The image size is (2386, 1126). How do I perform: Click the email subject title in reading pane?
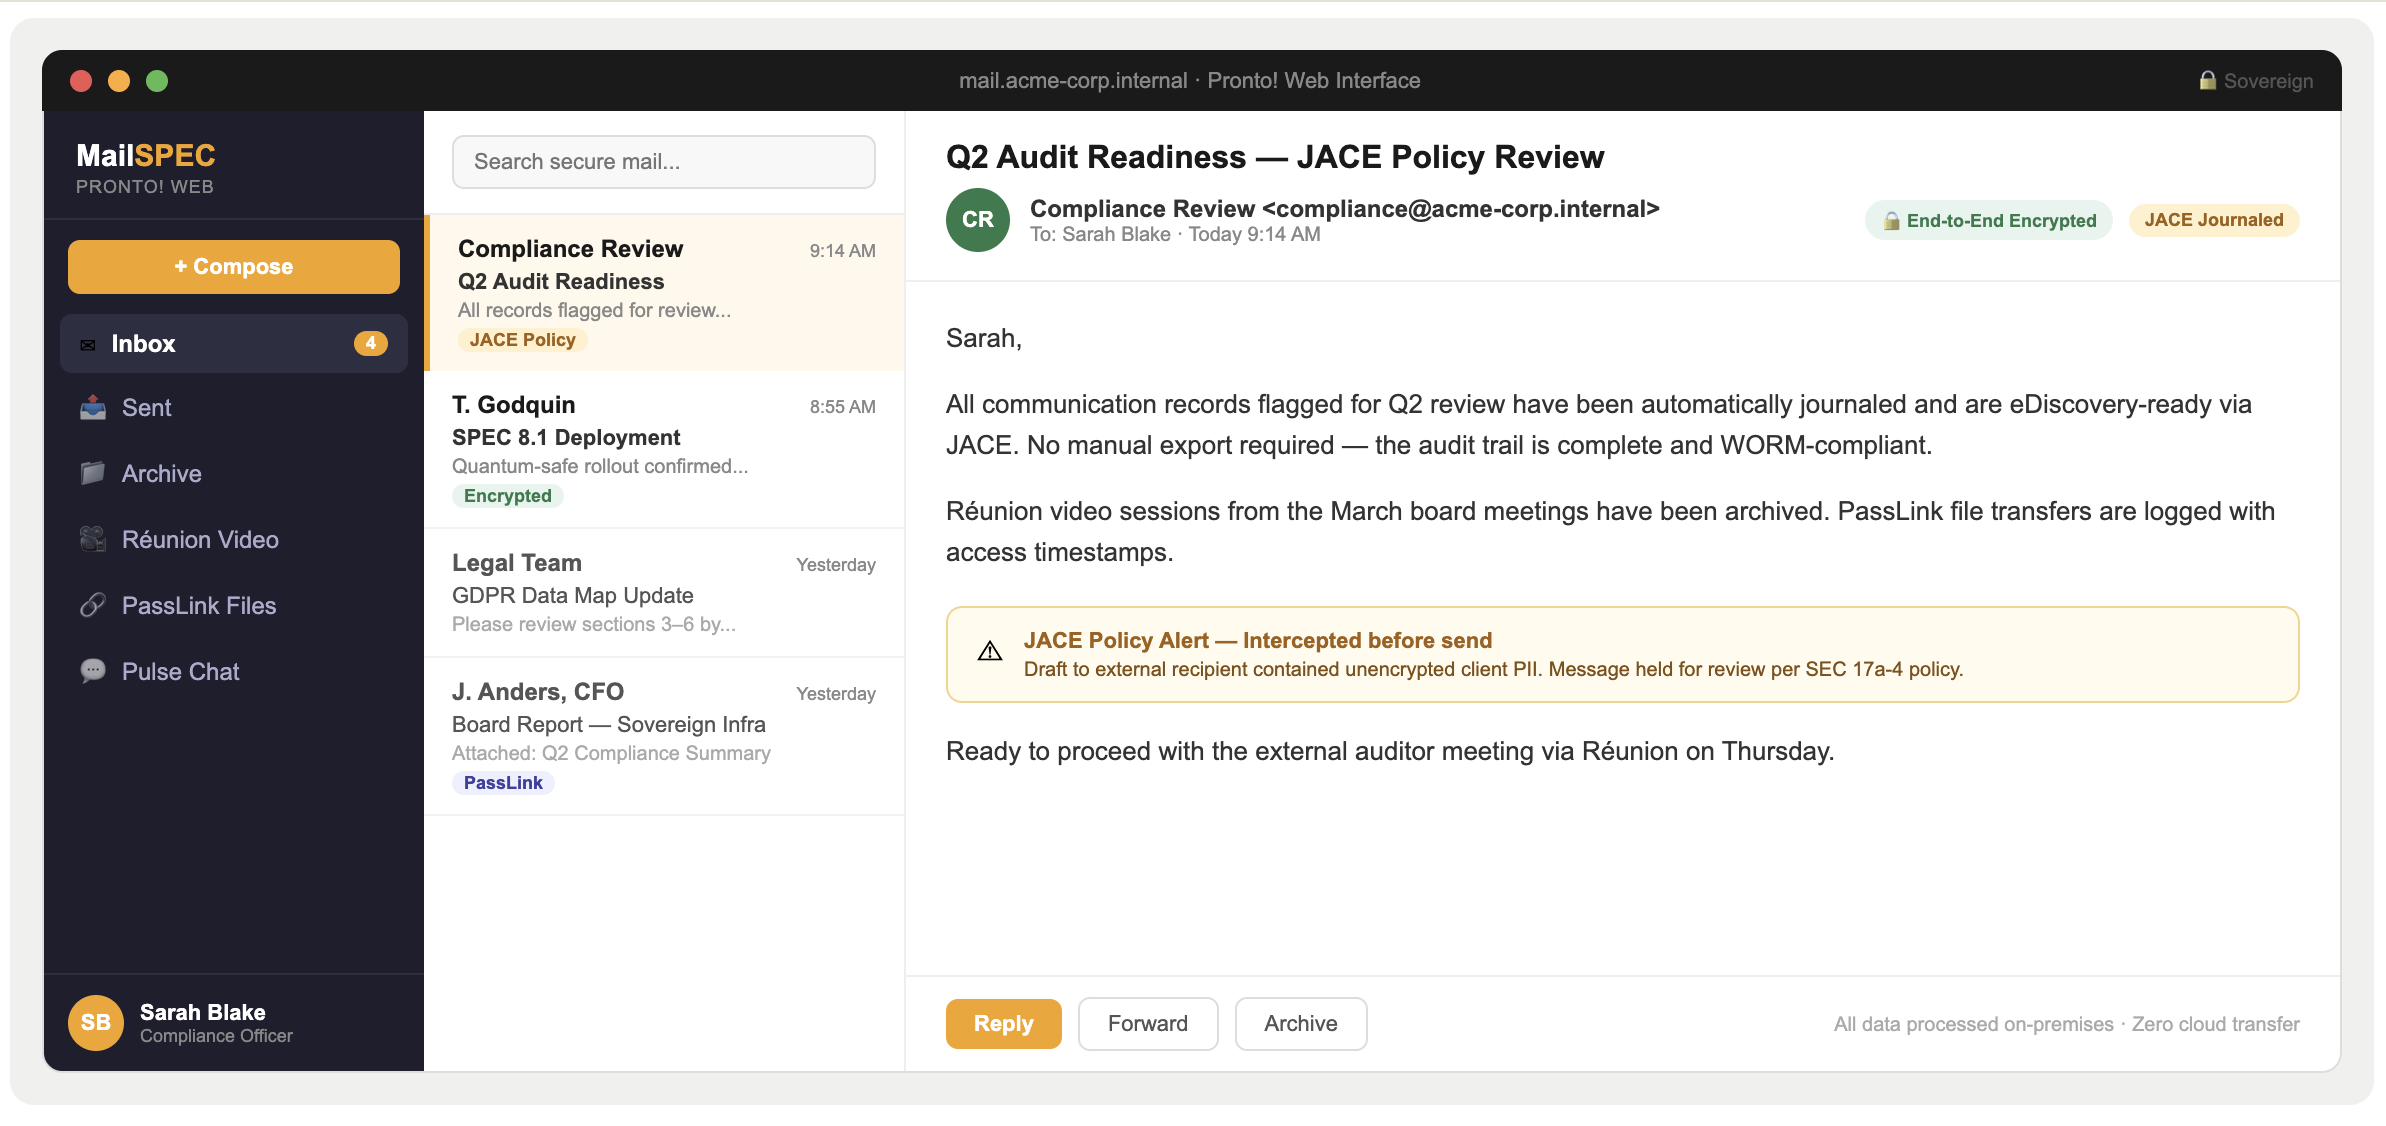[1274, 157]
